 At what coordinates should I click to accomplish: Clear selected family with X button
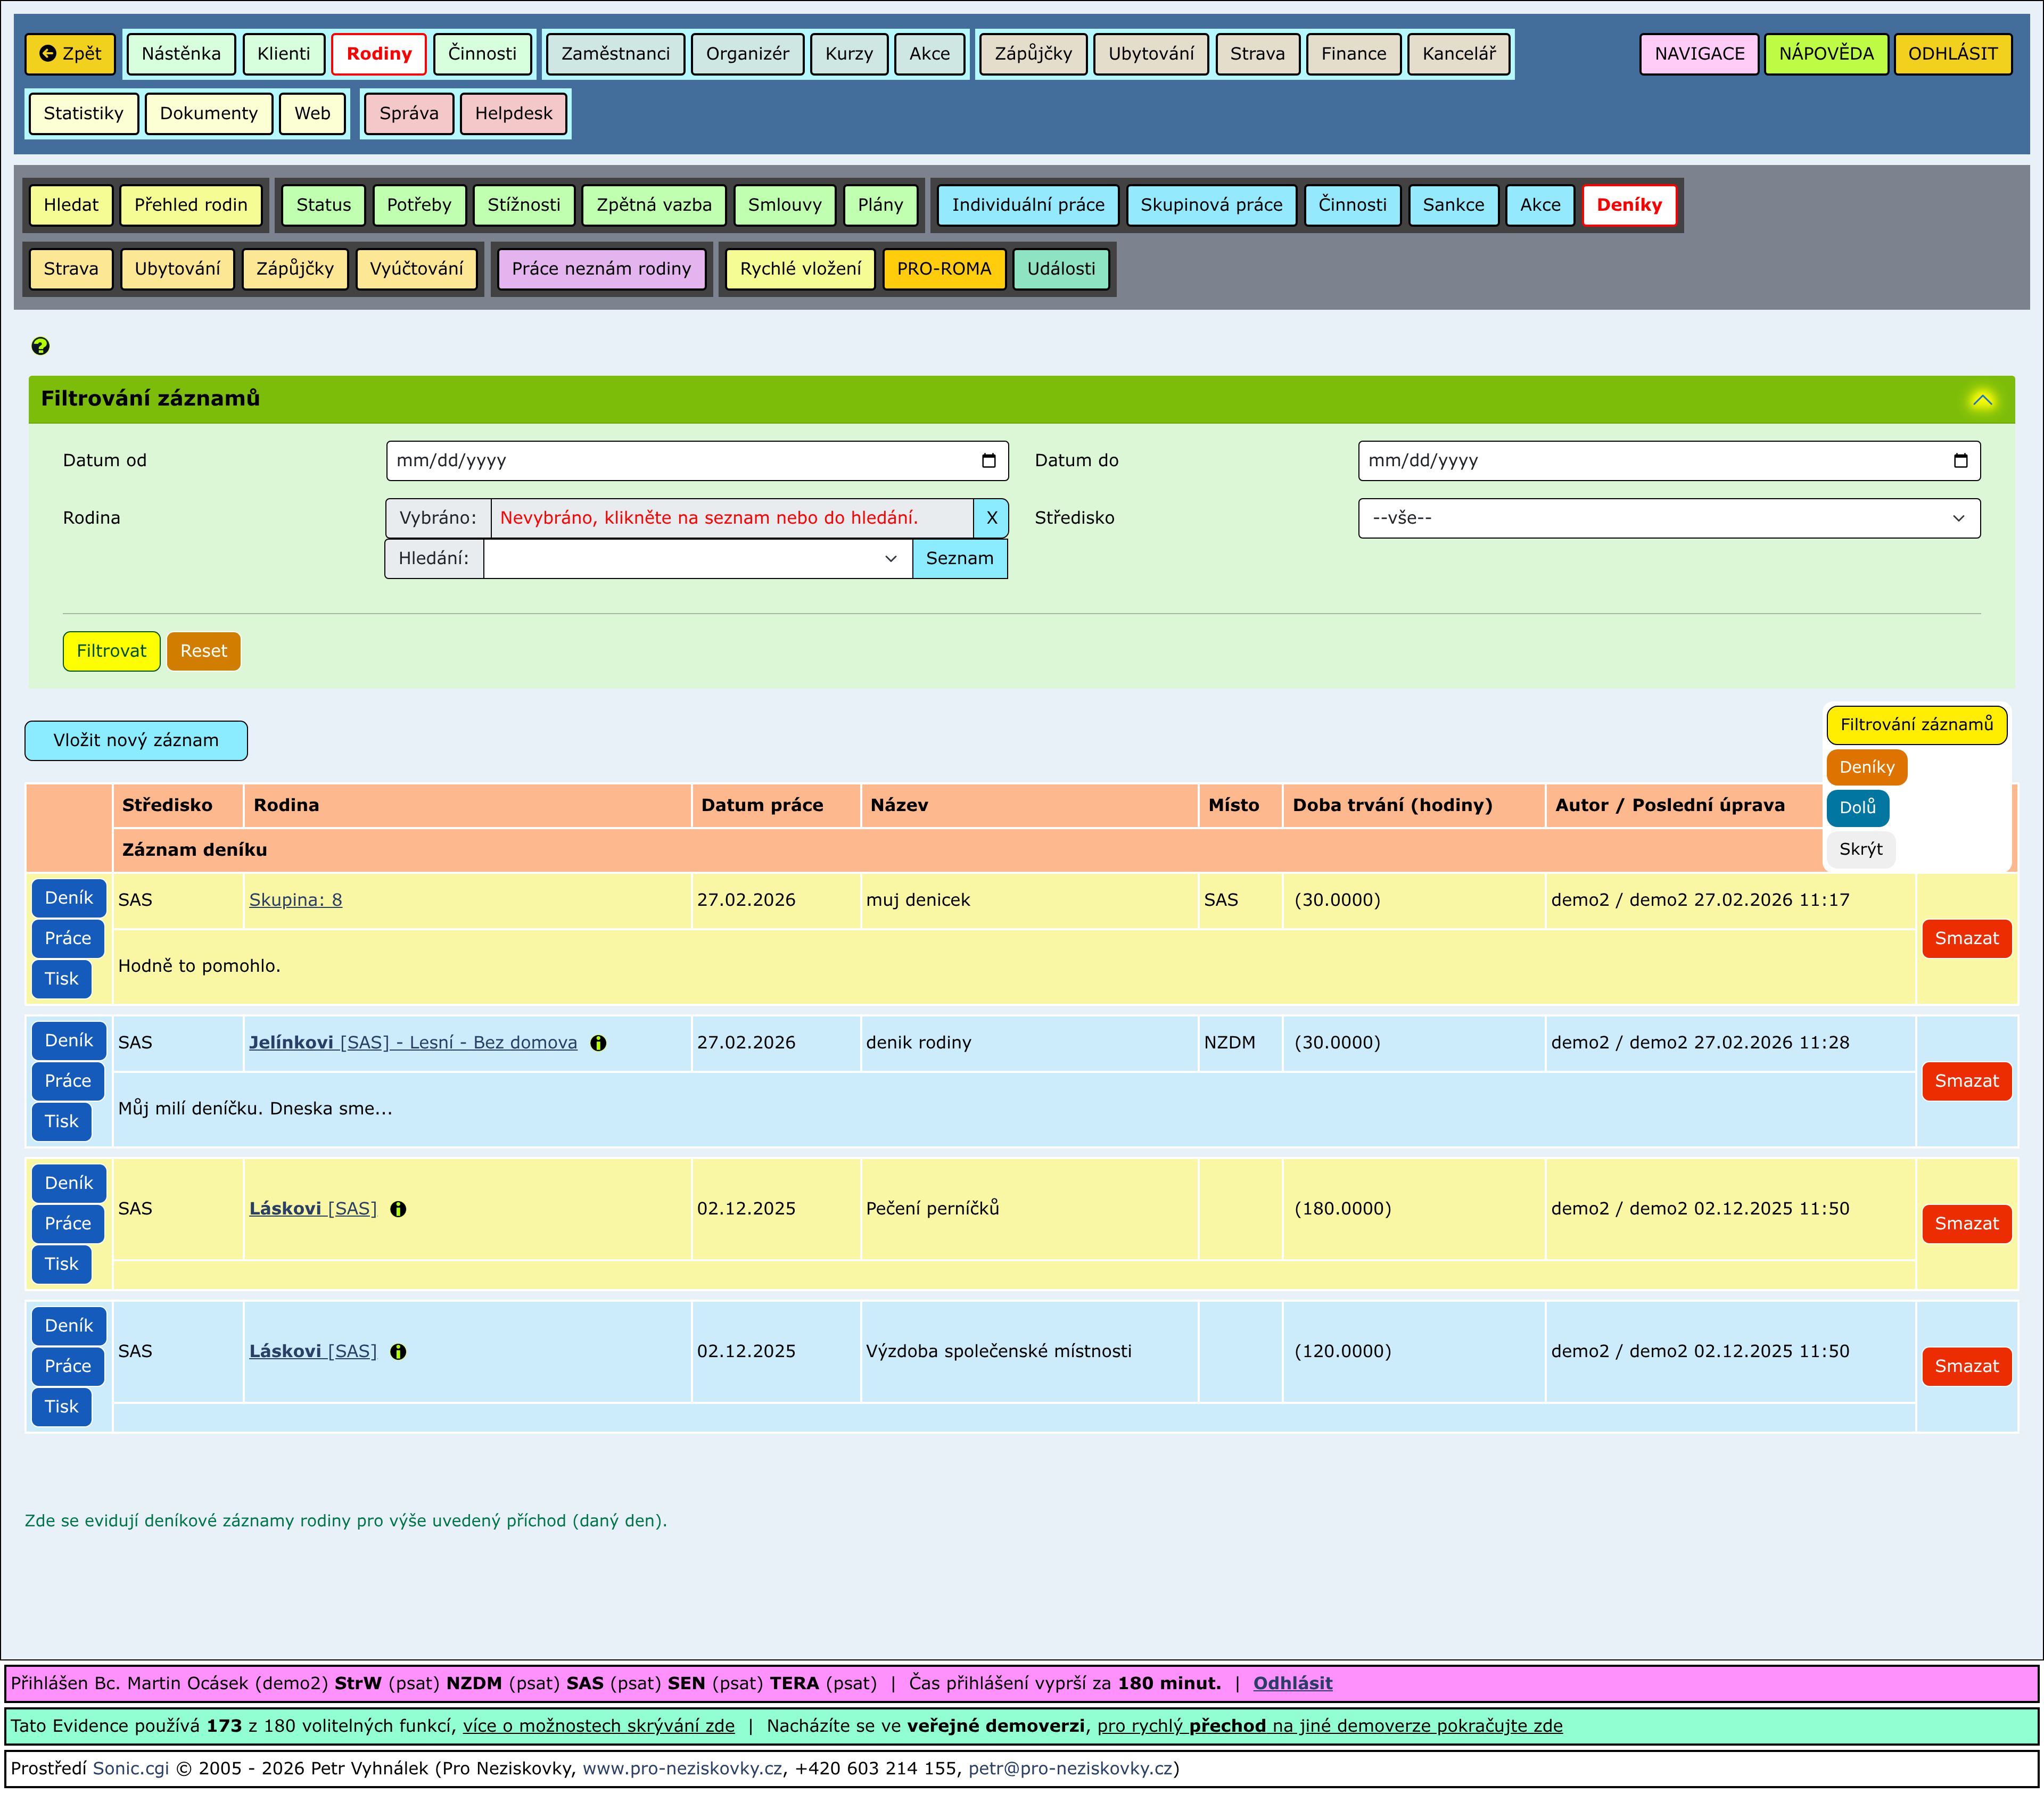coord(991,518)
